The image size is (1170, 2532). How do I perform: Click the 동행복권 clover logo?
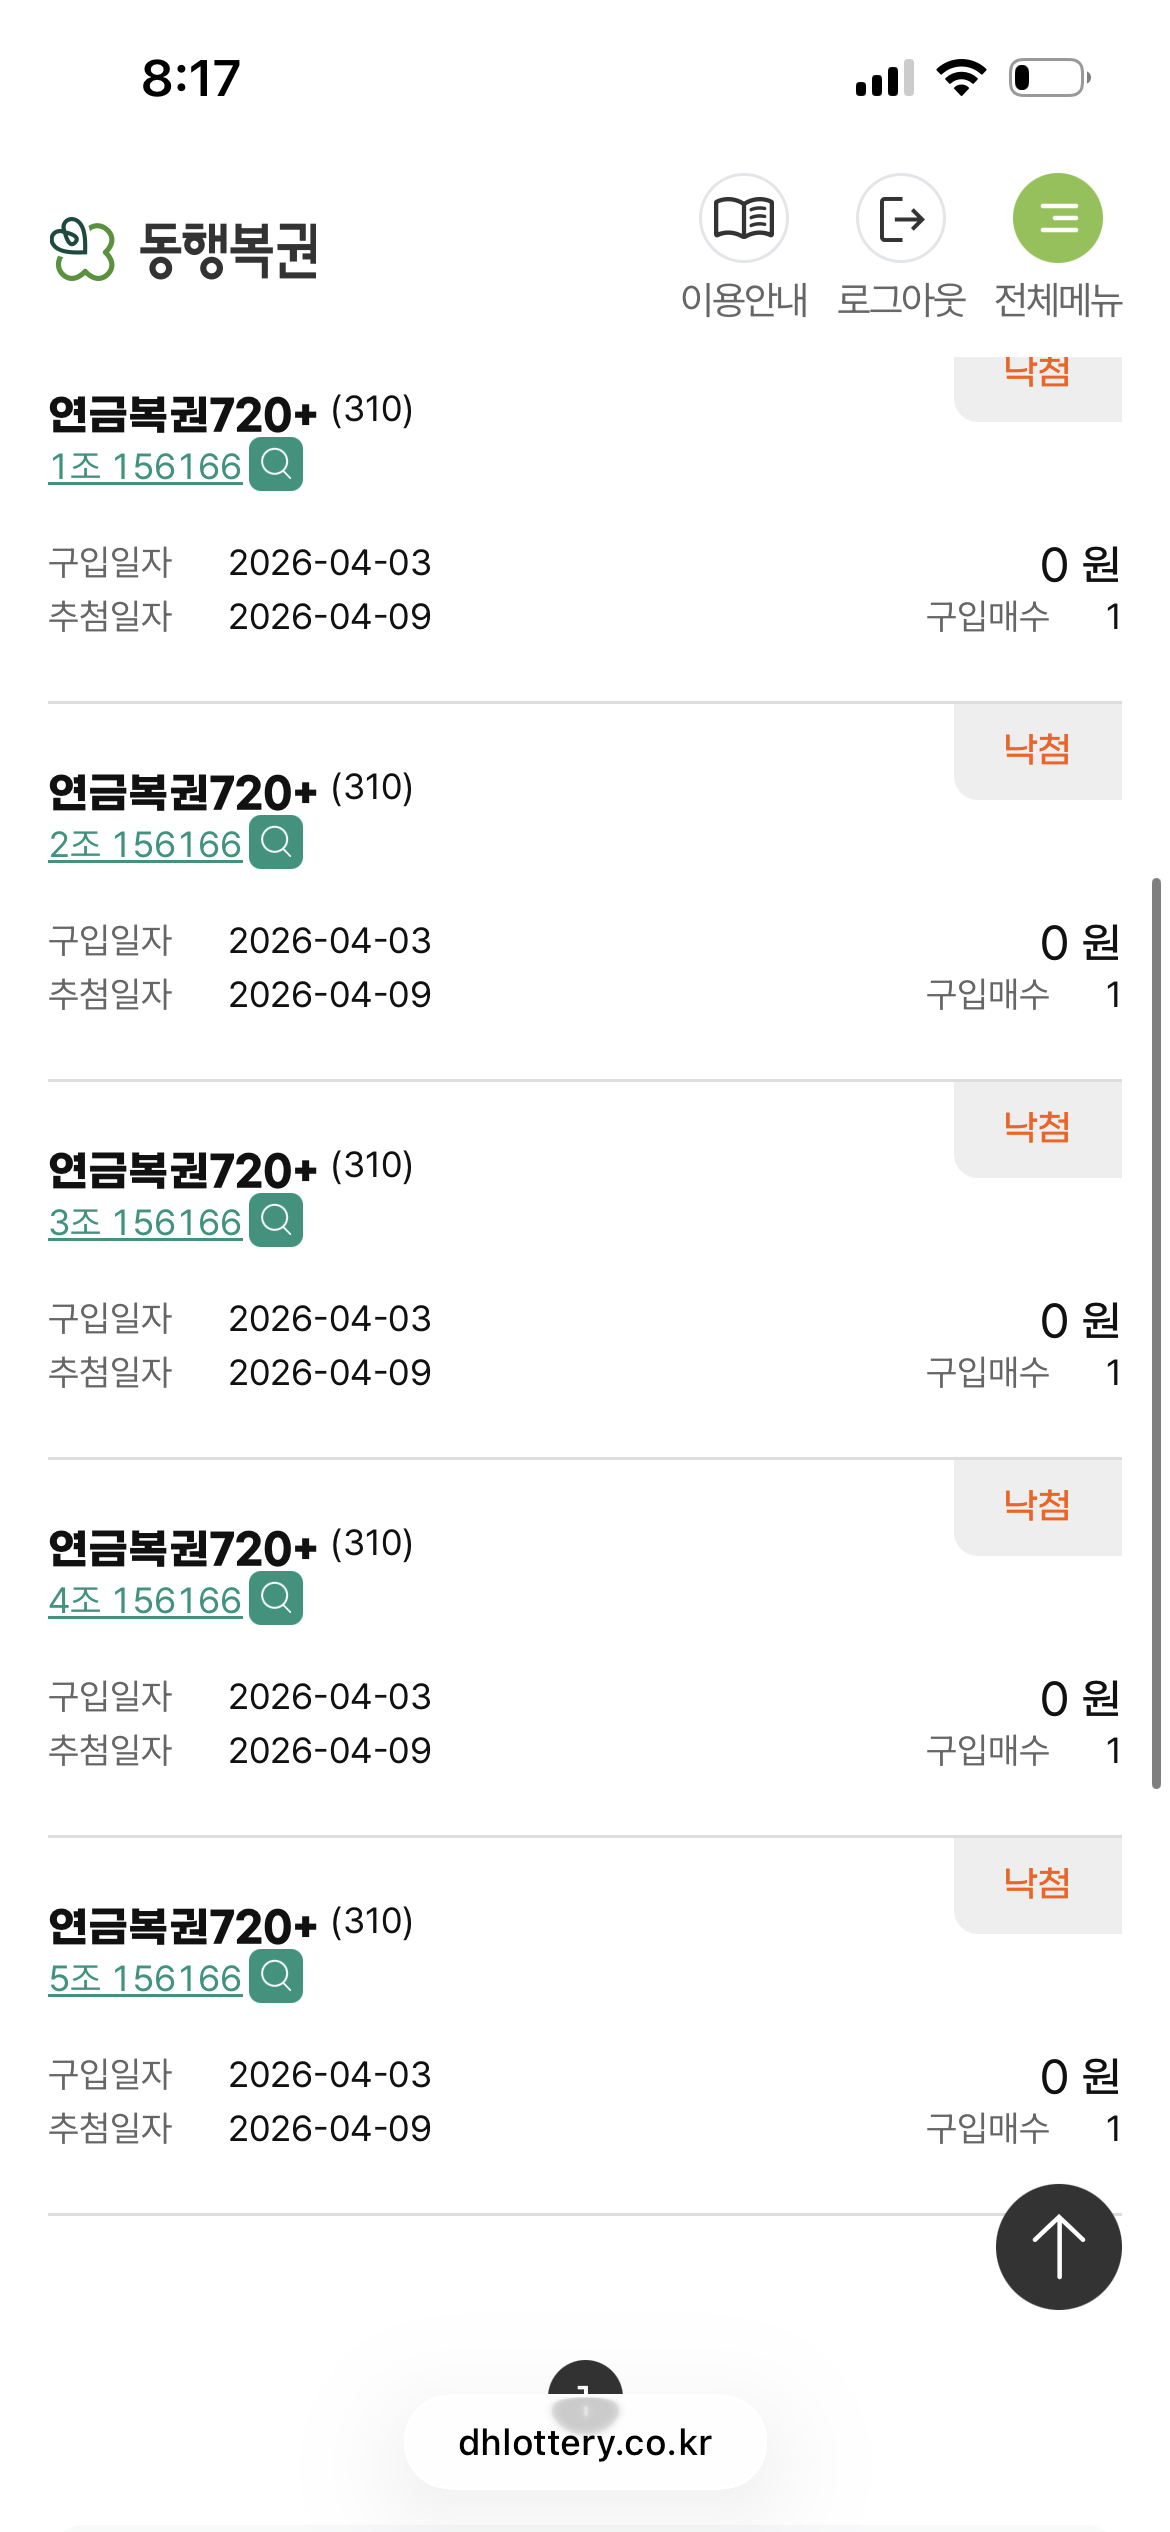(x=82, y=249)
